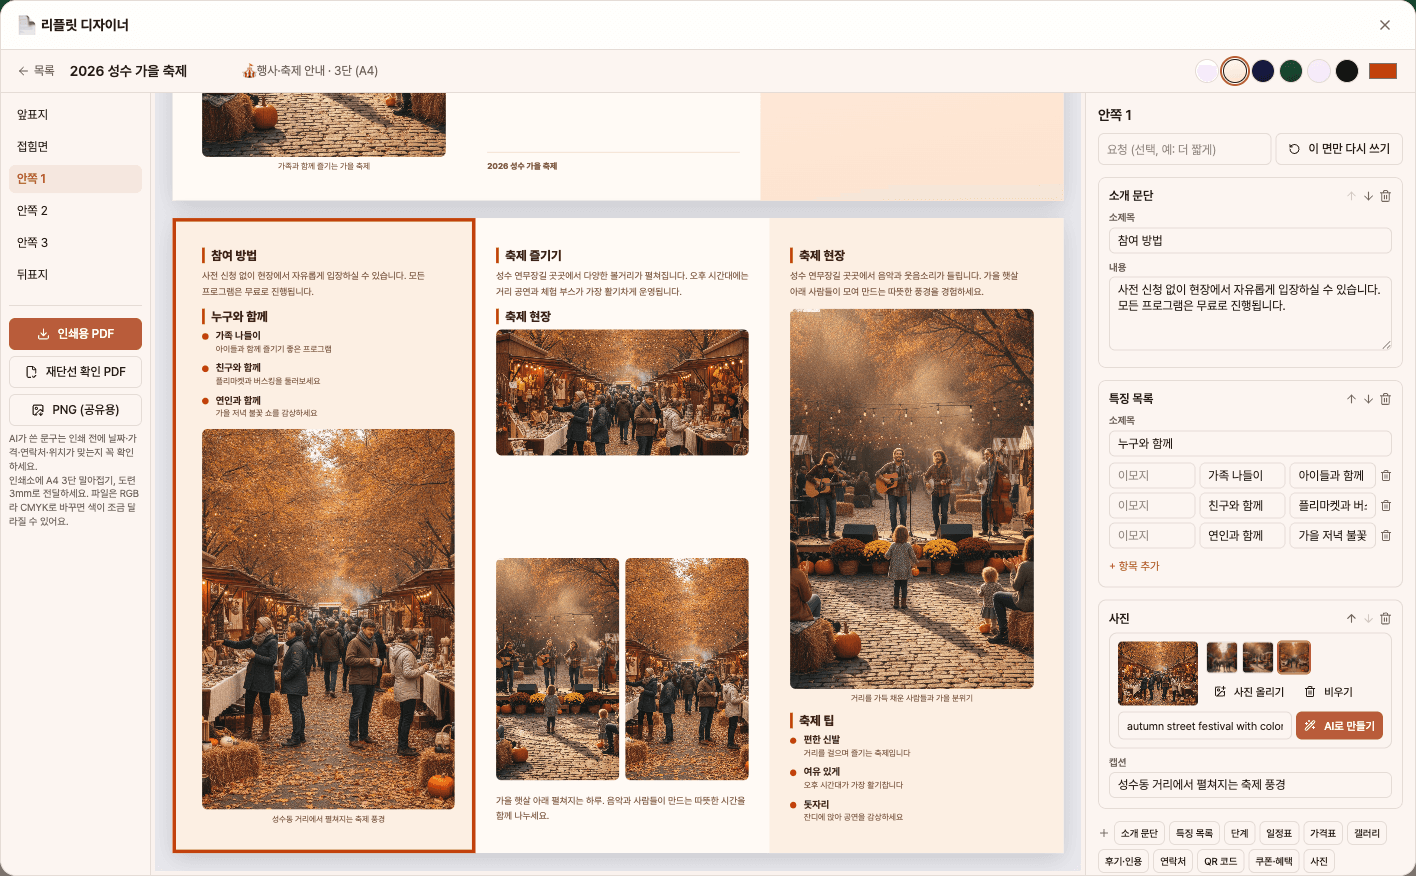Add a 쿠폰·혜택 block

1274,861
